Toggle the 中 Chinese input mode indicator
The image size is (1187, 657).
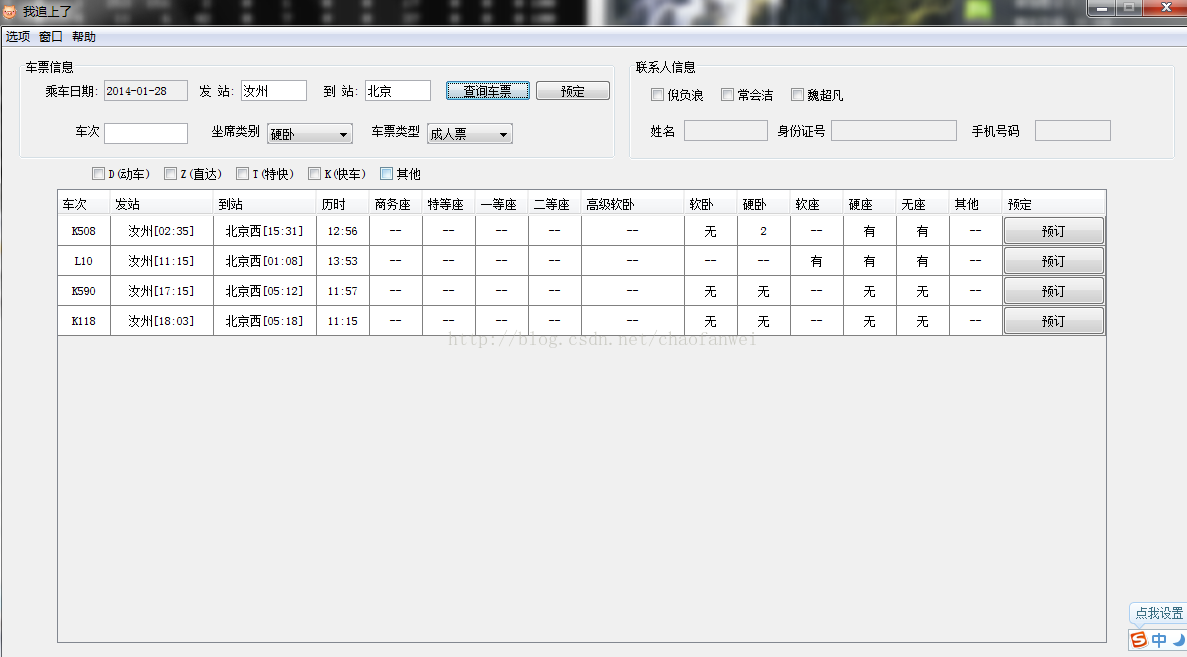(1159, 640)
